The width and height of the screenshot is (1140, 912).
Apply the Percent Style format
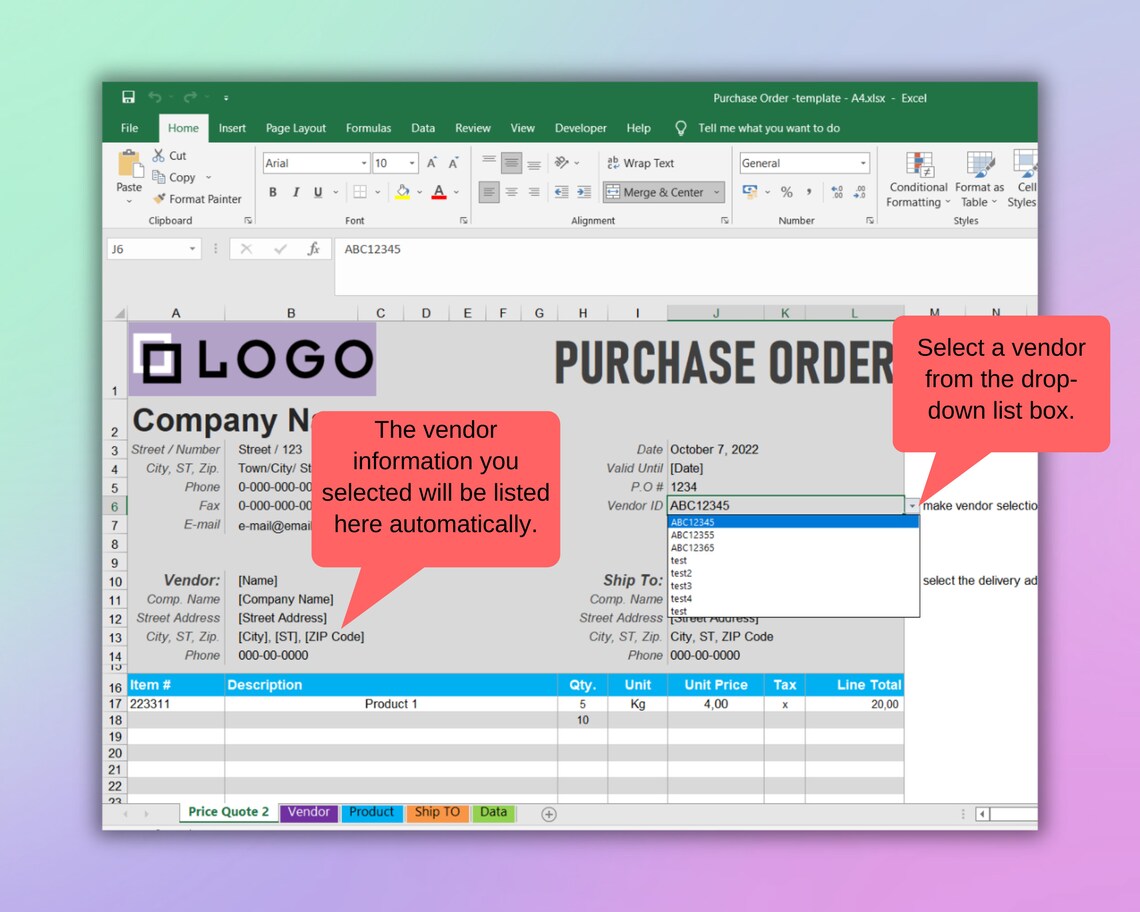(787, 191)
